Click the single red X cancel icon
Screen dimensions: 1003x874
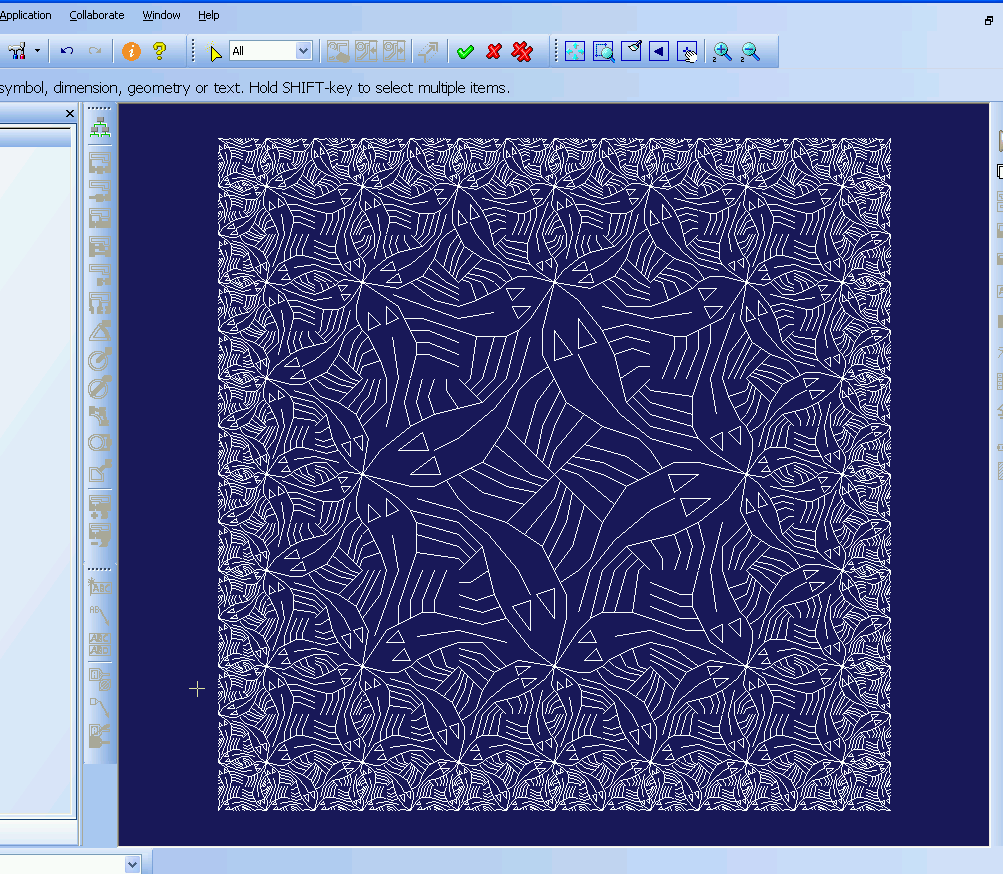click(493, 51)
